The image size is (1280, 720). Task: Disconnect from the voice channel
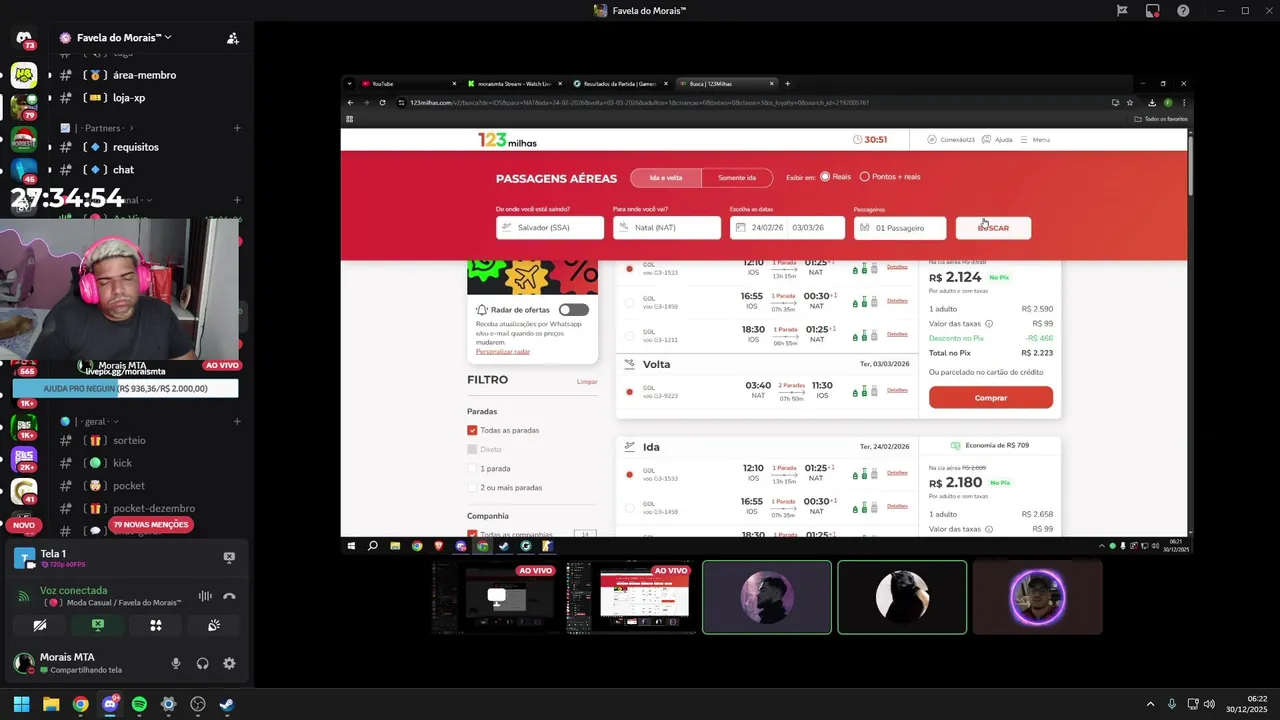point(229,596)
